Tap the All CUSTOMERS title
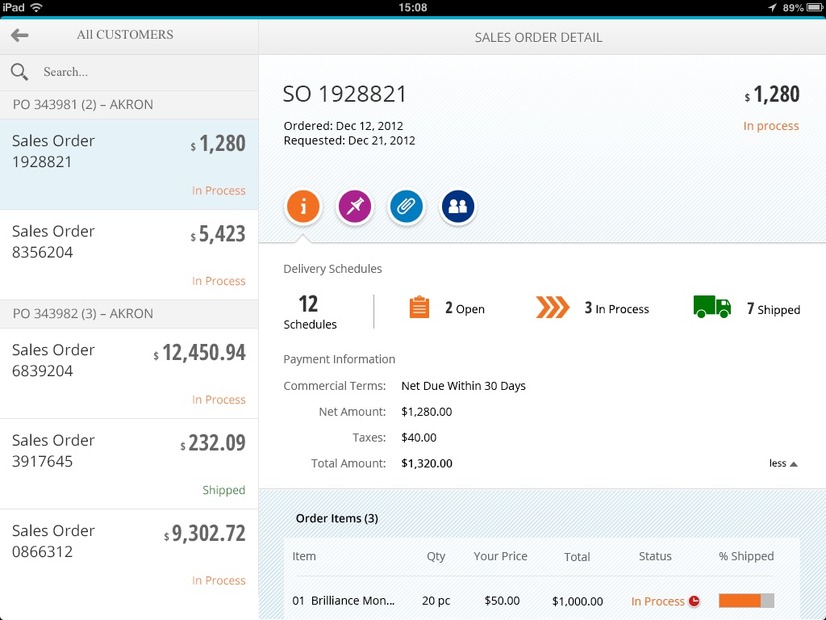 click(x=125, y=35)
